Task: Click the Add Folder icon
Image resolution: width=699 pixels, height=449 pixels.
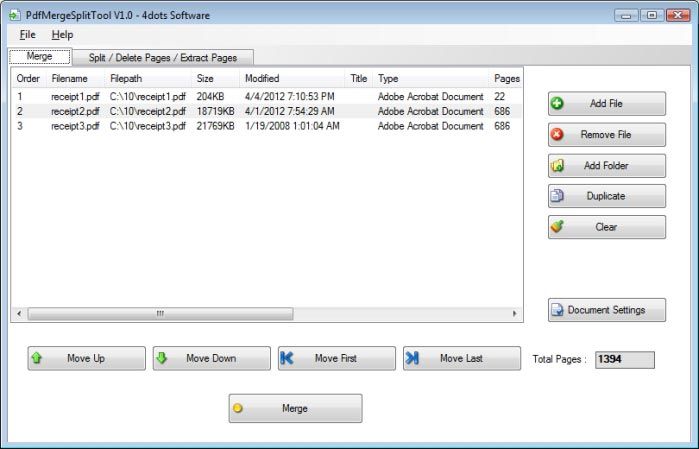Action: [x=557, y=165]
